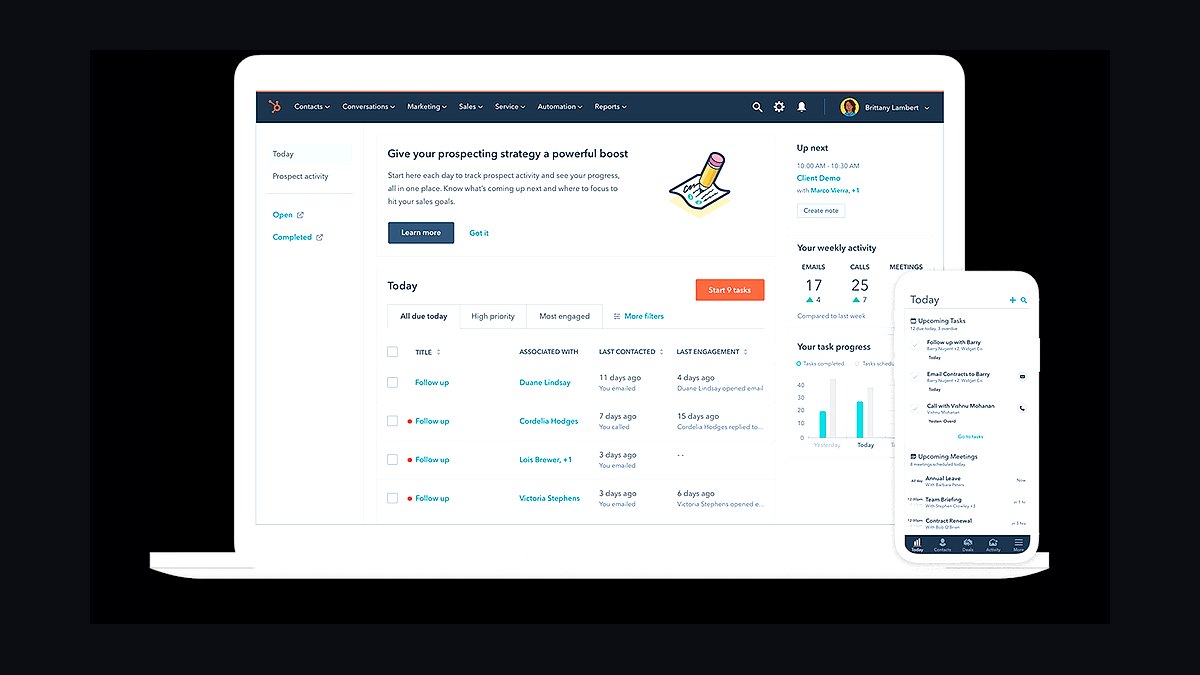
Task: Click the teal Yesterday bar in chart
Action: (823, 424)
